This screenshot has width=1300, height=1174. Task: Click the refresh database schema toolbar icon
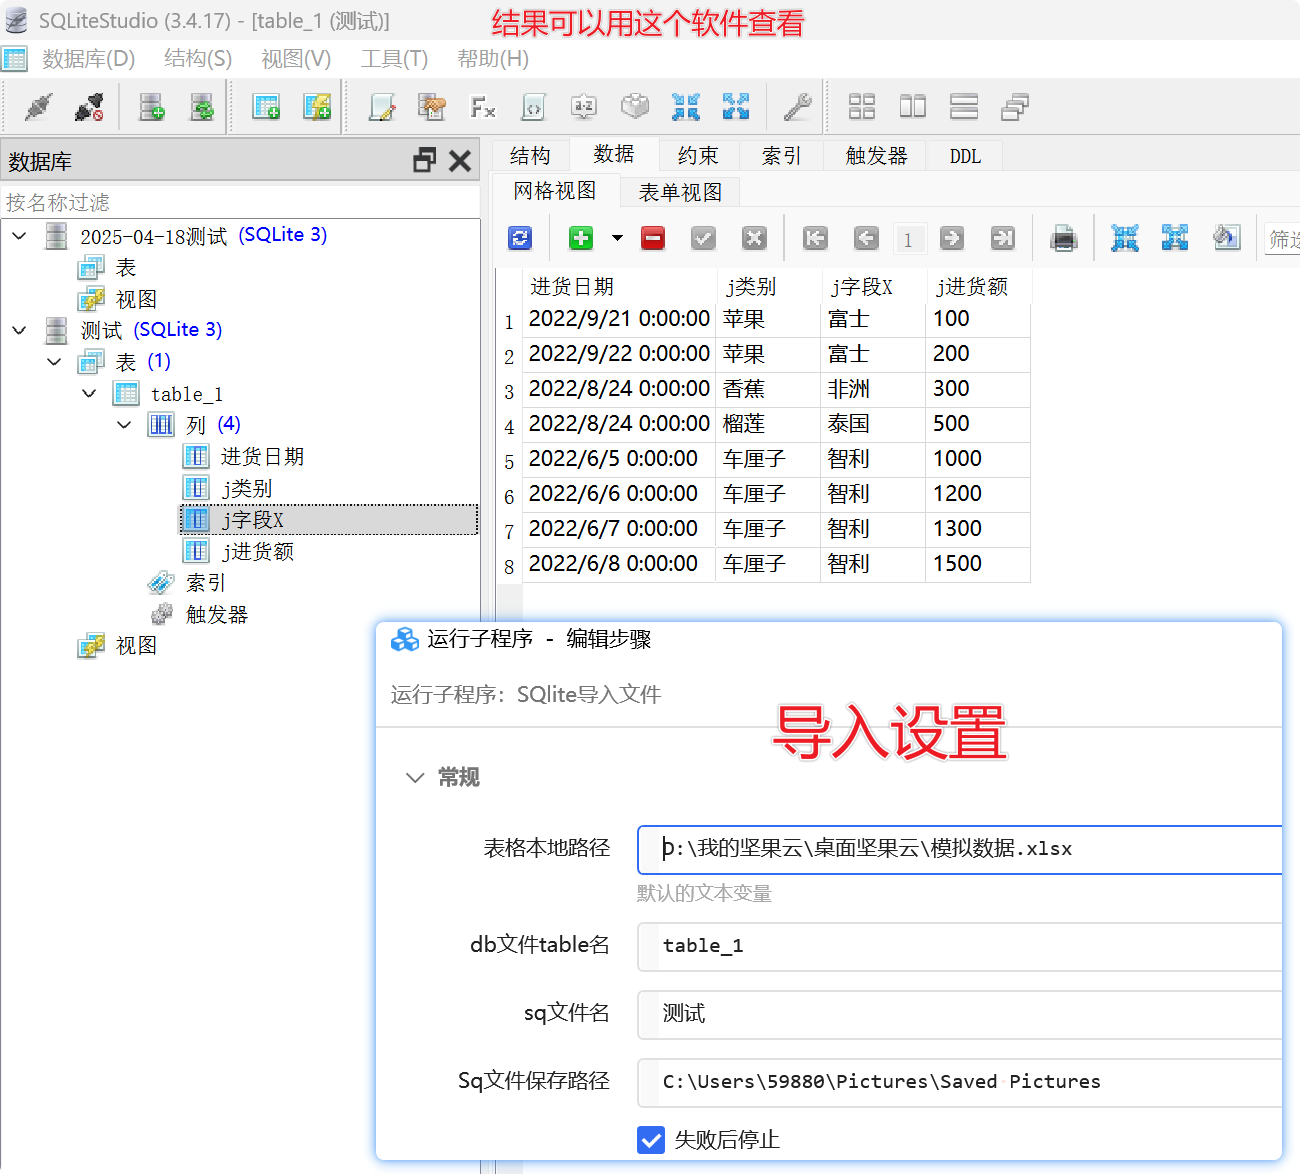[202, 107]
